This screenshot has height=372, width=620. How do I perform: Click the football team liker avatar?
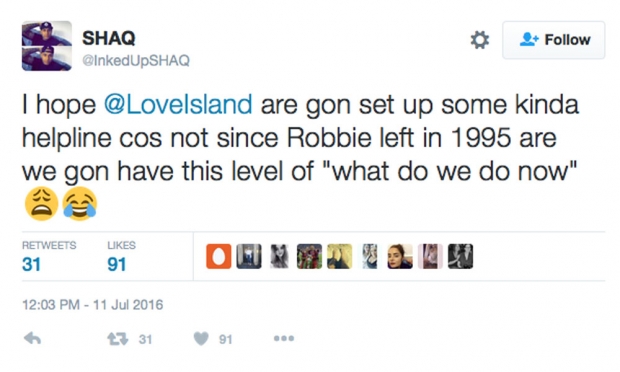coord(309,256)
